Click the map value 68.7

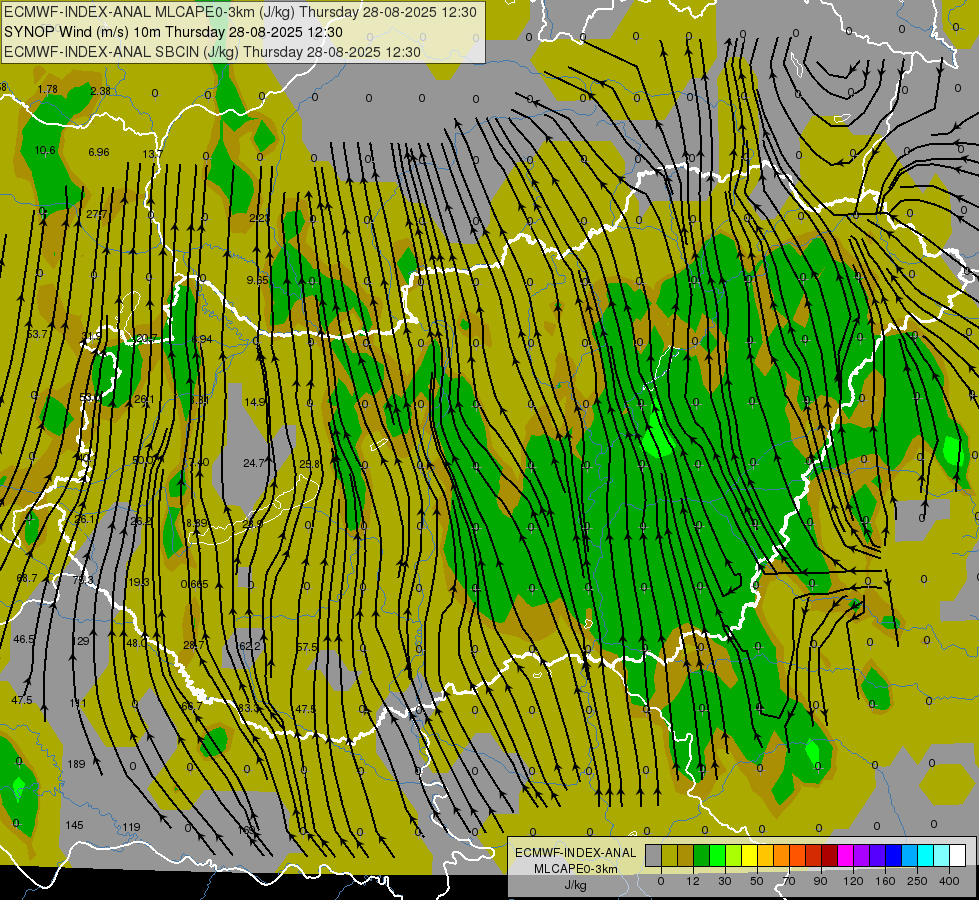click(x=27, y=578)
